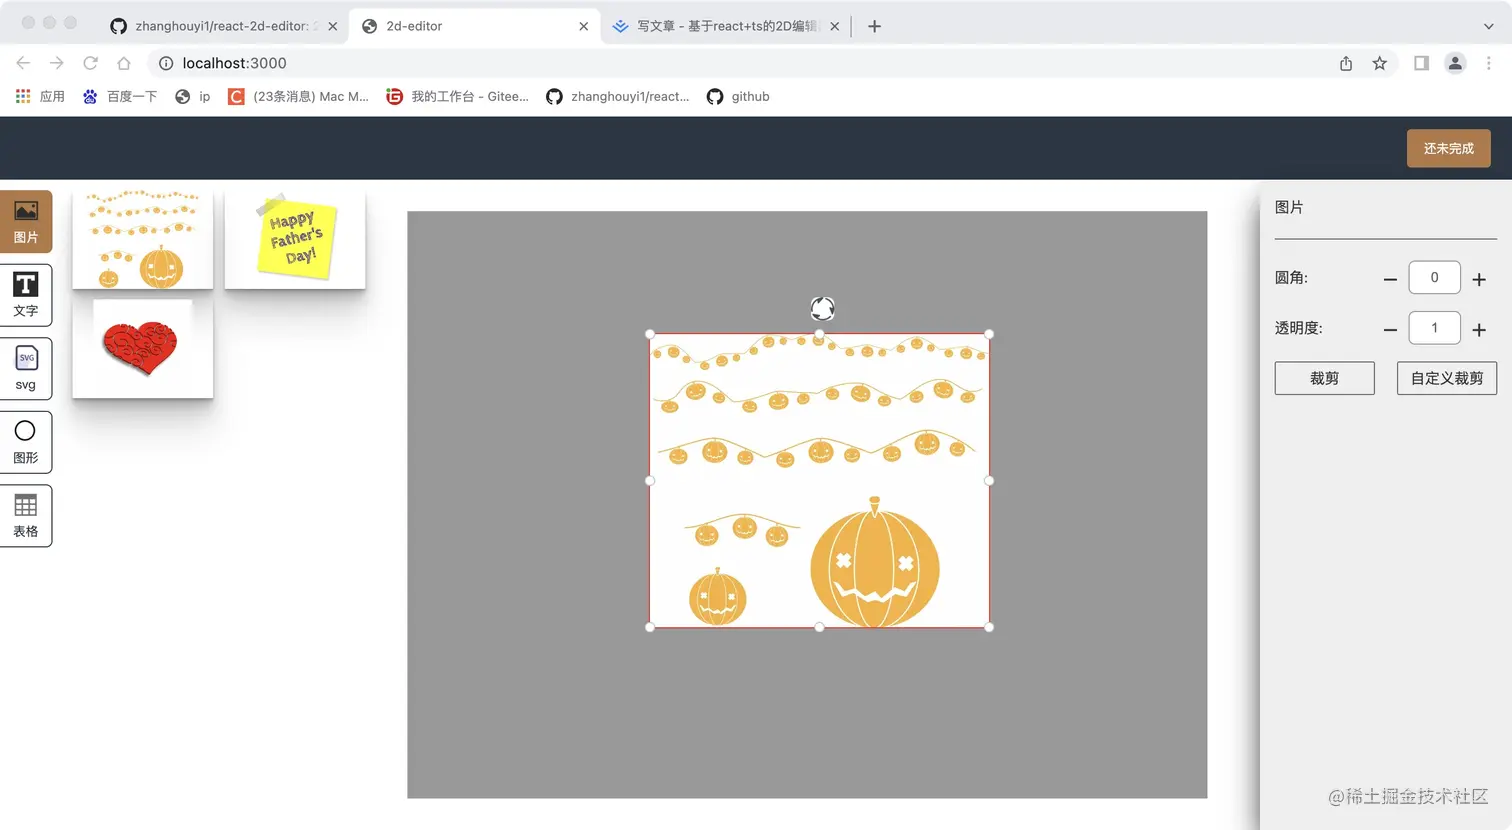This screenshot has height=830, width=1512.
Task: Go forward in browser history
Action: click(57, 63)
